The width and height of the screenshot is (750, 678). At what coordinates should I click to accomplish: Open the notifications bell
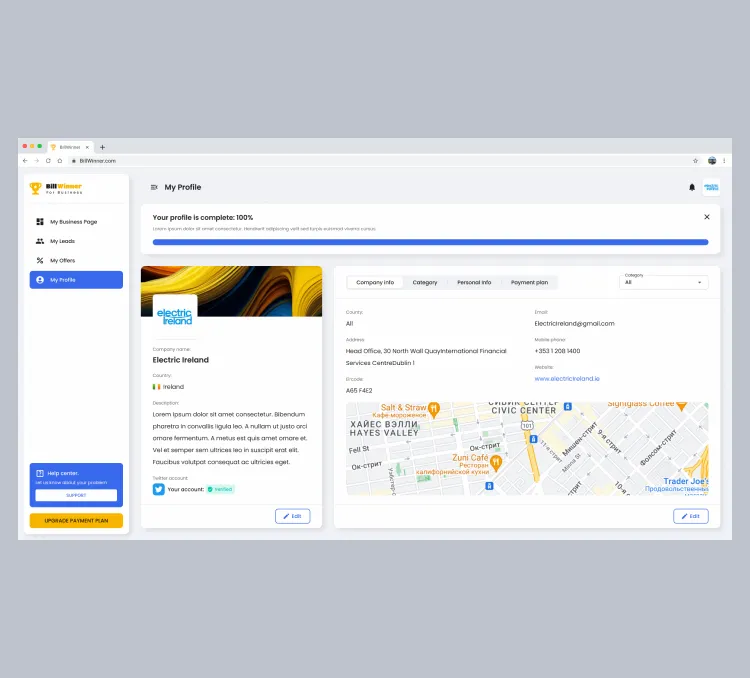692,187
